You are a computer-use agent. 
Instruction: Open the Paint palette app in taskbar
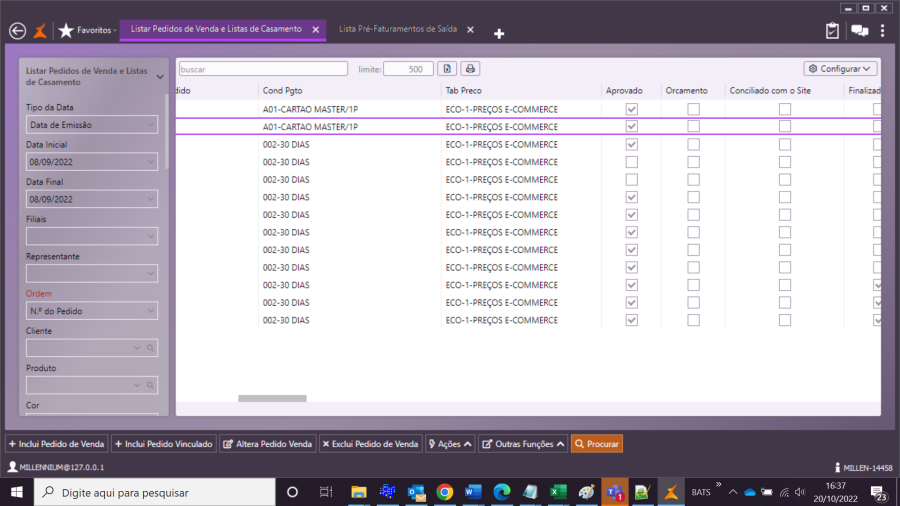[586, 492]
